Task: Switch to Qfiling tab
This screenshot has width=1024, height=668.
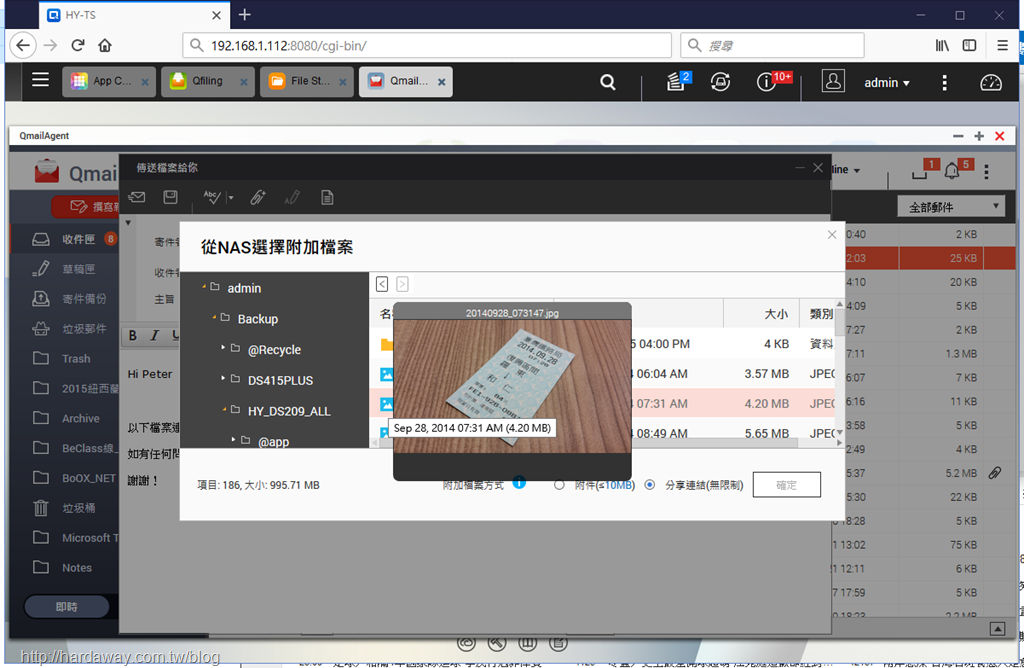Action: (x=208, y=82)
